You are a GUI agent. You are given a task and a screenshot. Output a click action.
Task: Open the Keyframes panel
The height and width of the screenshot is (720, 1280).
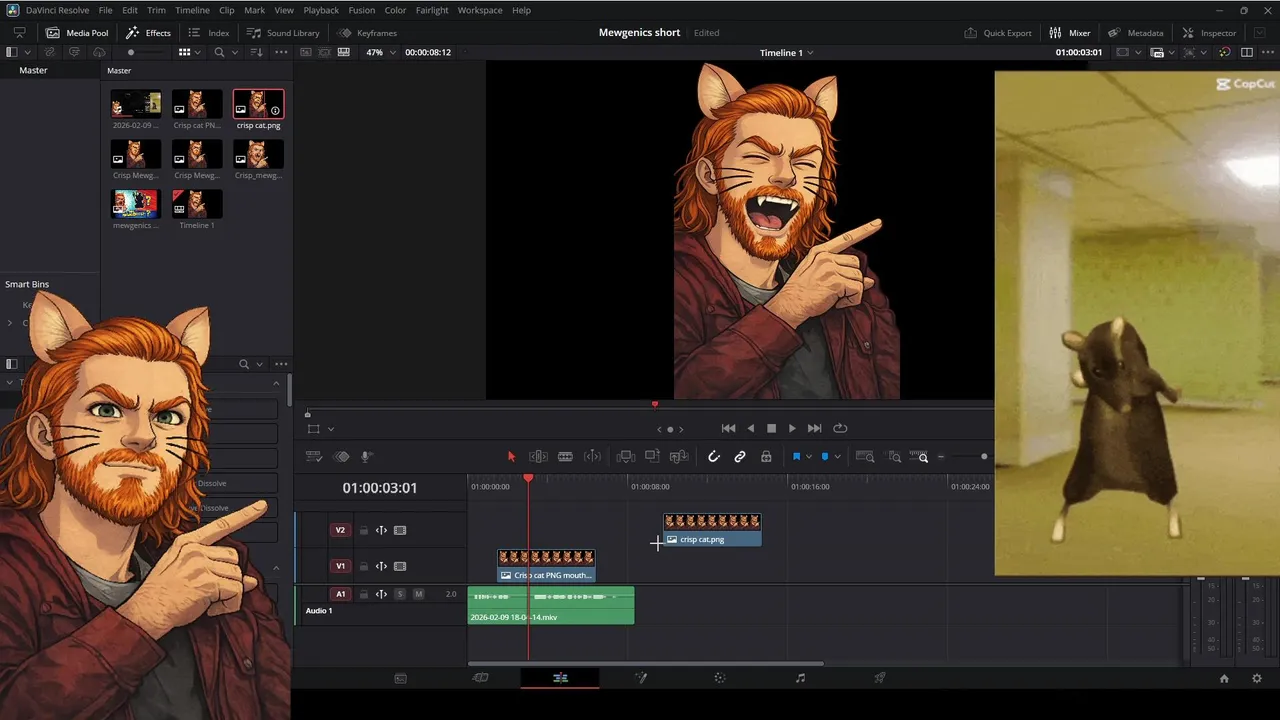[x=367, y=33]
